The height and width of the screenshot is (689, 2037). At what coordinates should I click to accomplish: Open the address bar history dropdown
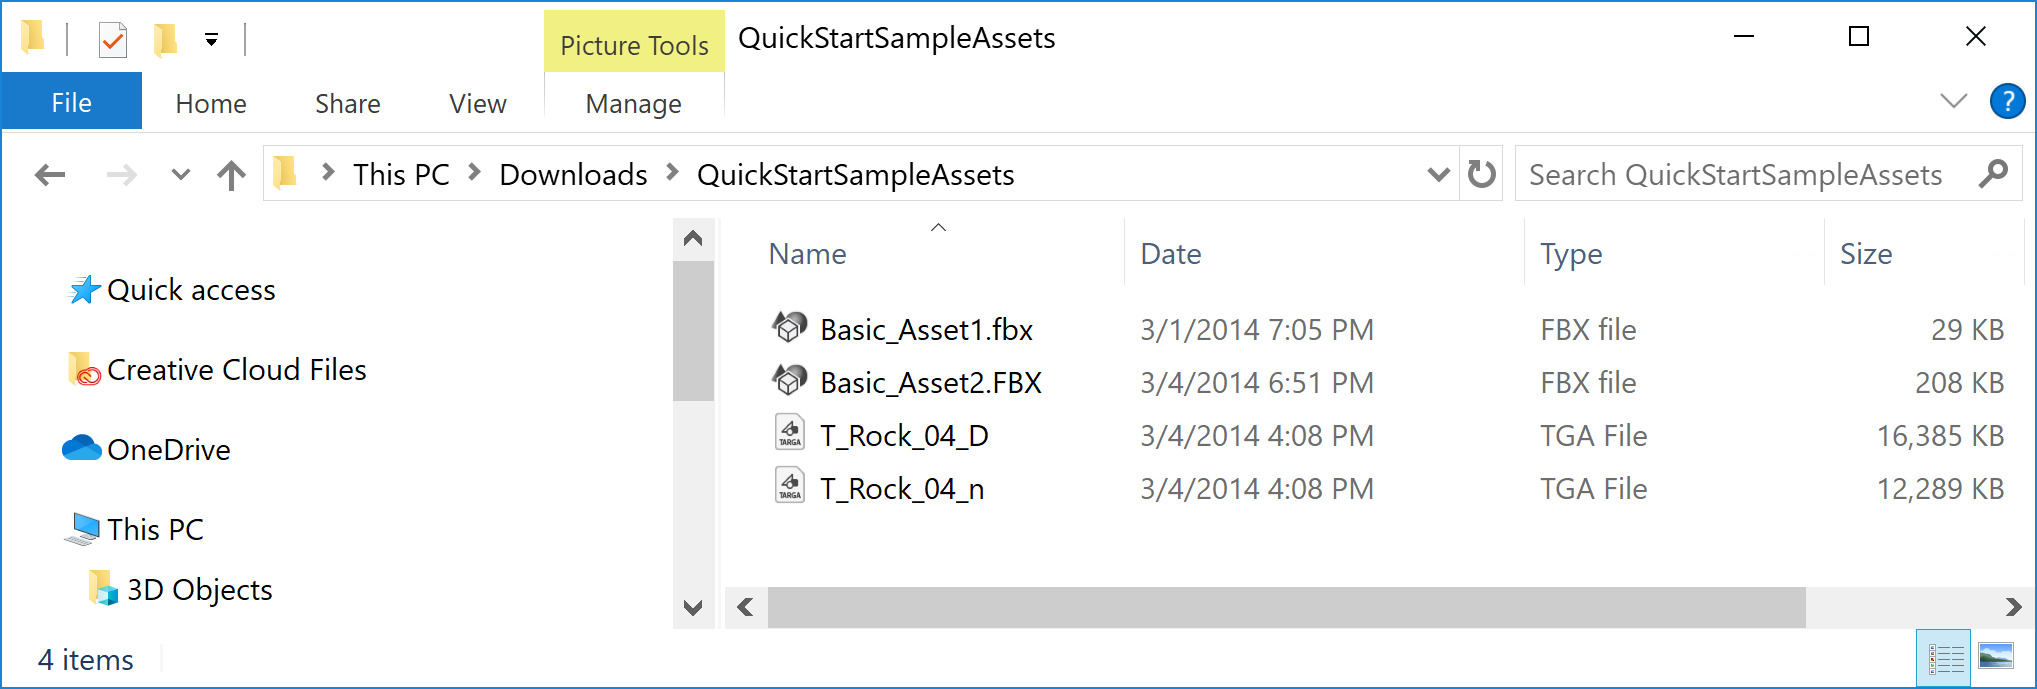[1438, 175]
